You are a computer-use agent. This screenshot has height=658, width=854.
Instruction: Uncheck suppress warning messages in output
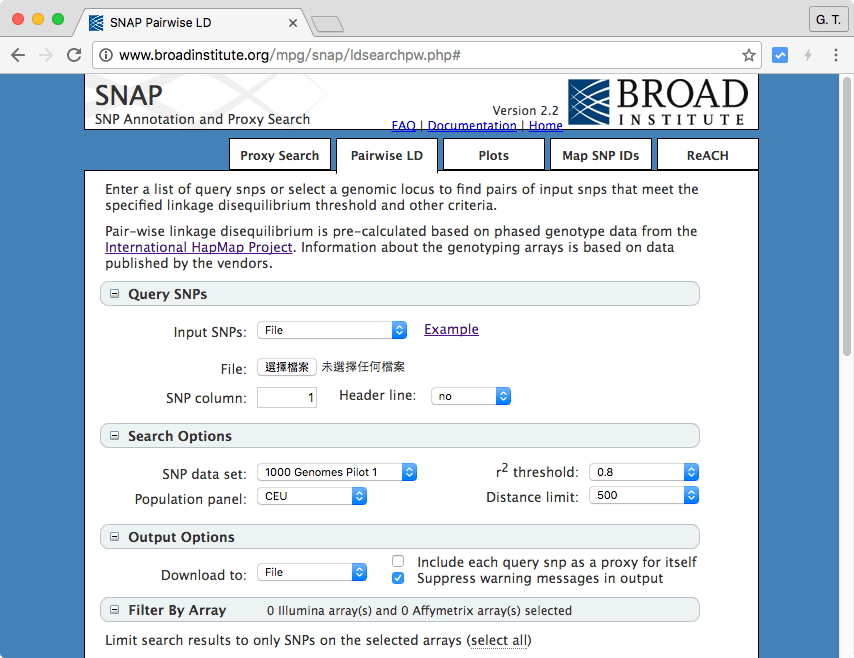(x=398, y=578)
